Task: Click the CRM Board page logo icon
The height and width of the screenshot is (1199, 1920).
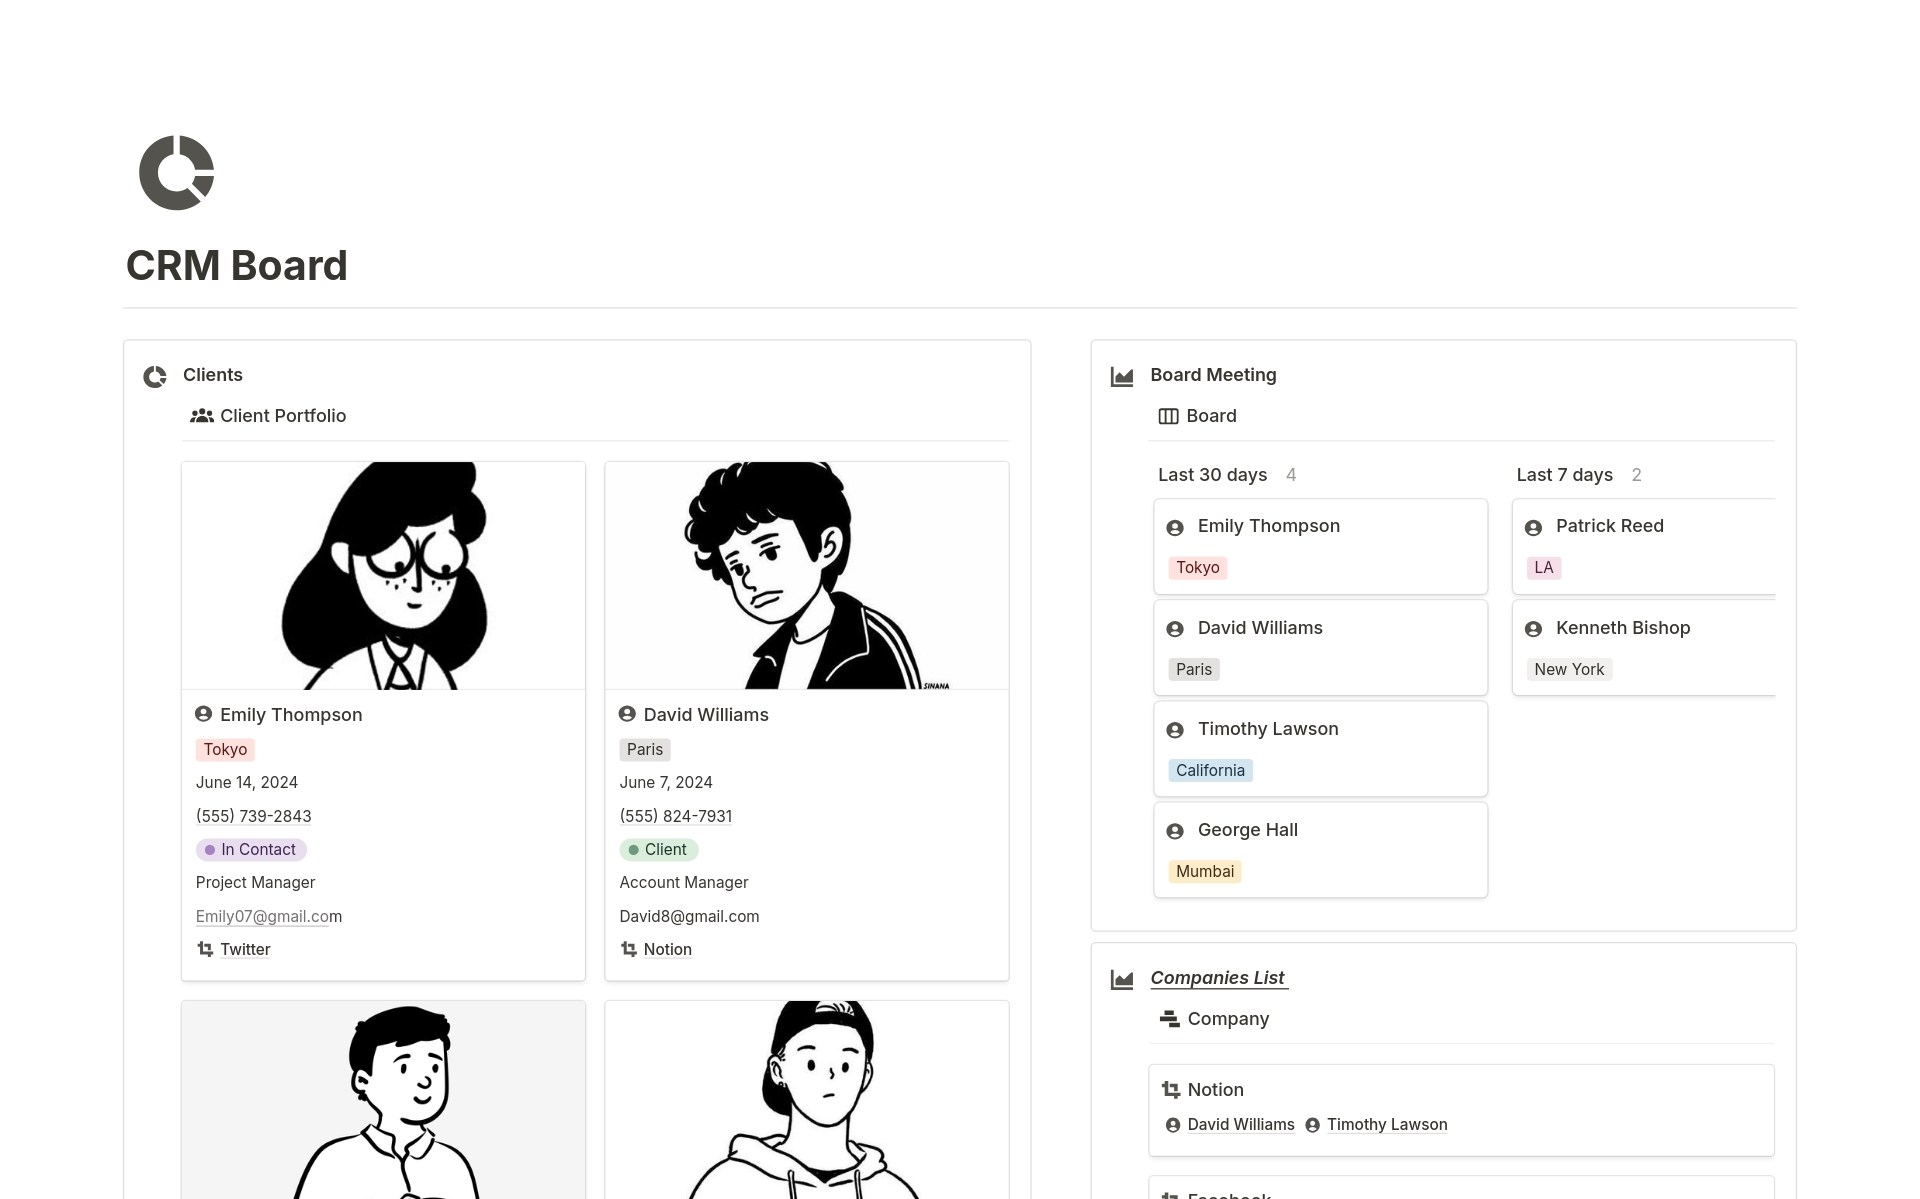Action: click(x=176, y=173)
